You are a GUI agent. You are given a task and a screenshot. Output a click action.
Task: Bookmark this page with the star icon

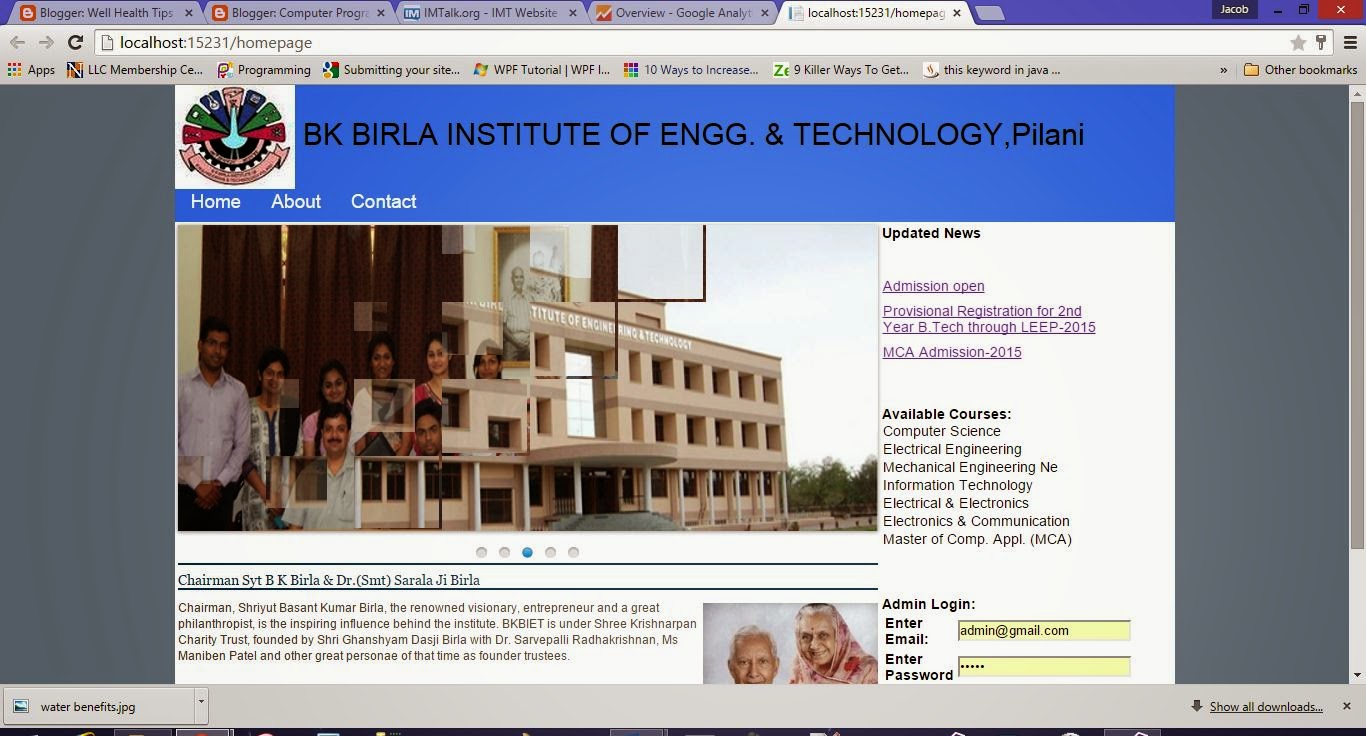[x=1298, y=42]
